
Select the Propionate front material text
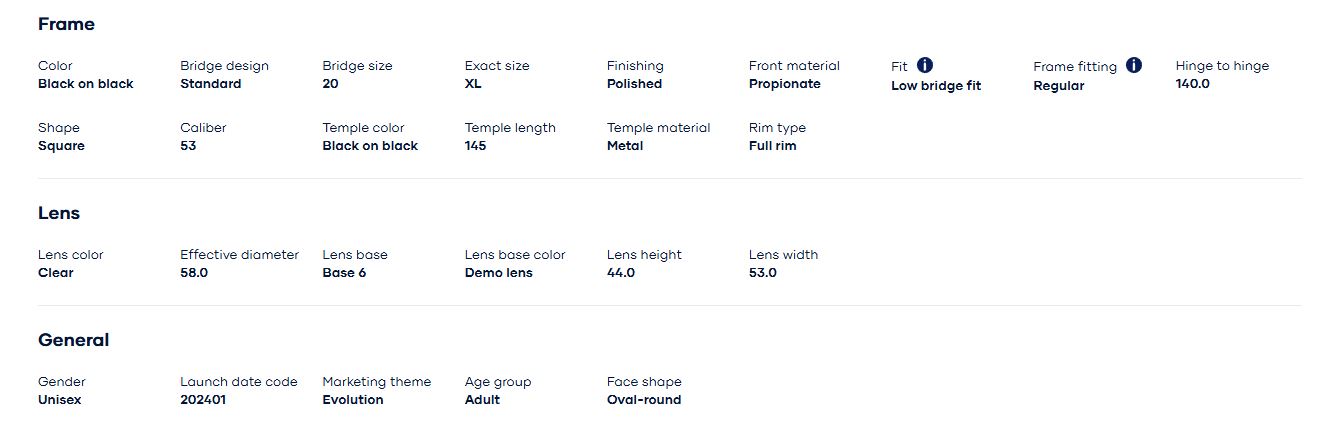click(785, 84)
